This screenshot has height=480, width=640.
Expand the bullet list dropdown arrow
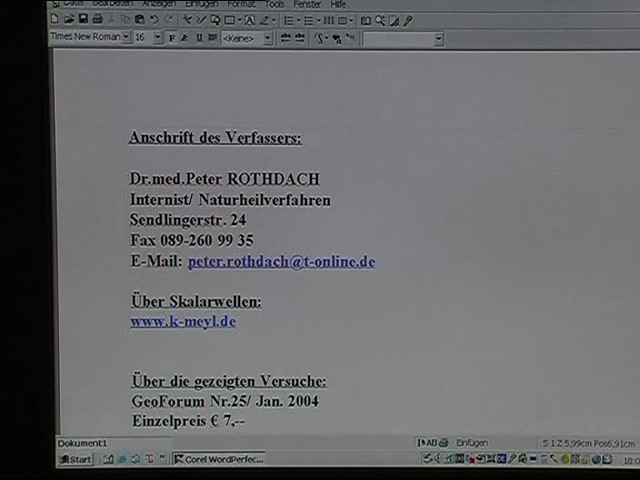point(318,20)
